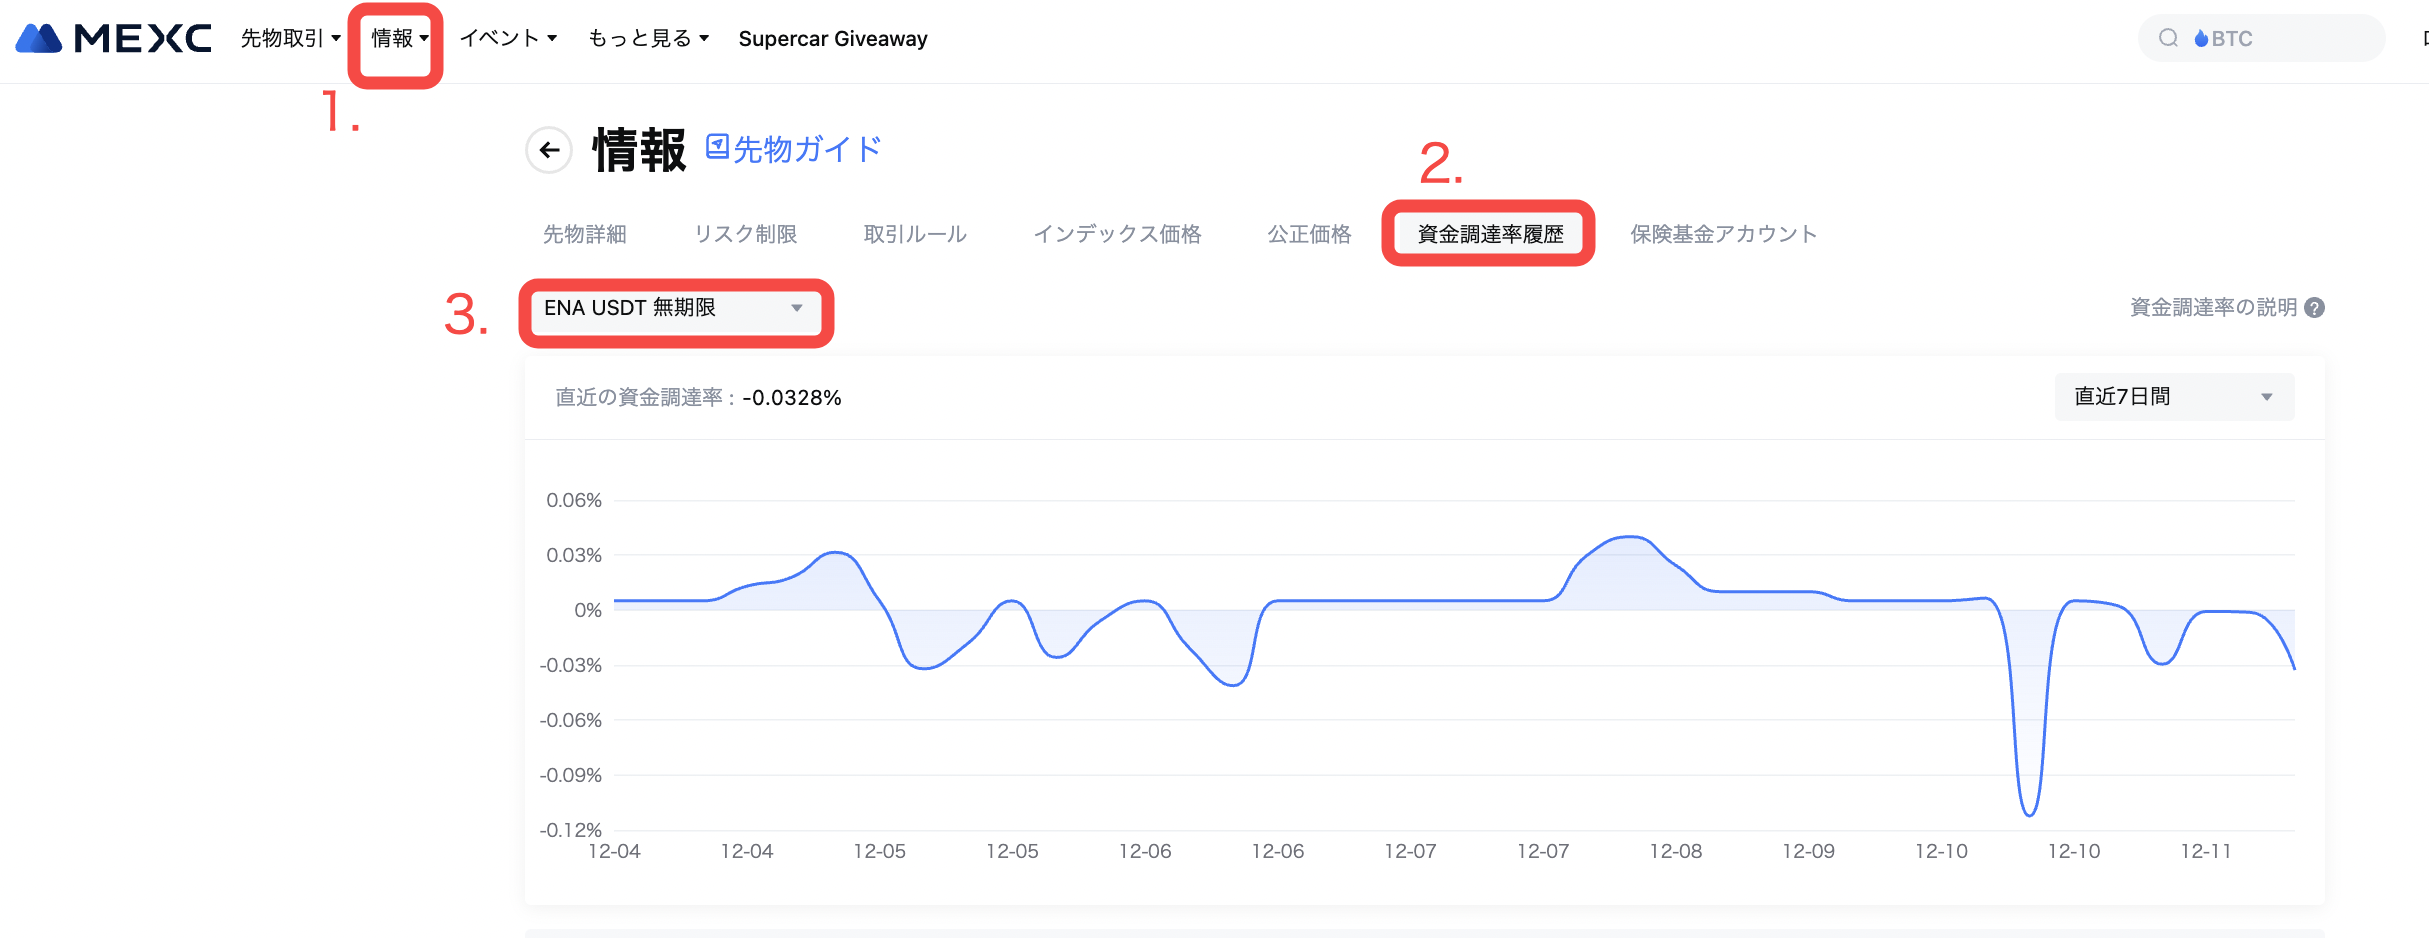Open the 先物取引 dropdown menu
The width and height of the screenshot is (2429, 938).
(290, 38)
